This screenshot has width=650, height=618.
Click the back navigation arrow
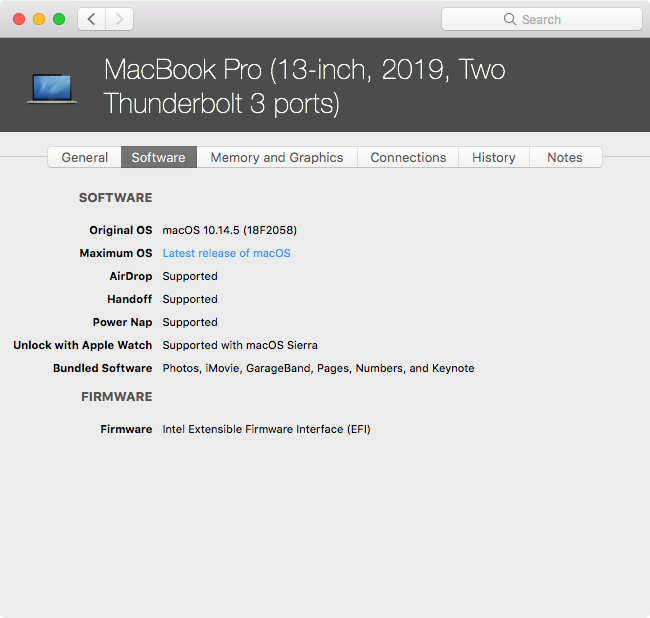[x=92, y=19]
